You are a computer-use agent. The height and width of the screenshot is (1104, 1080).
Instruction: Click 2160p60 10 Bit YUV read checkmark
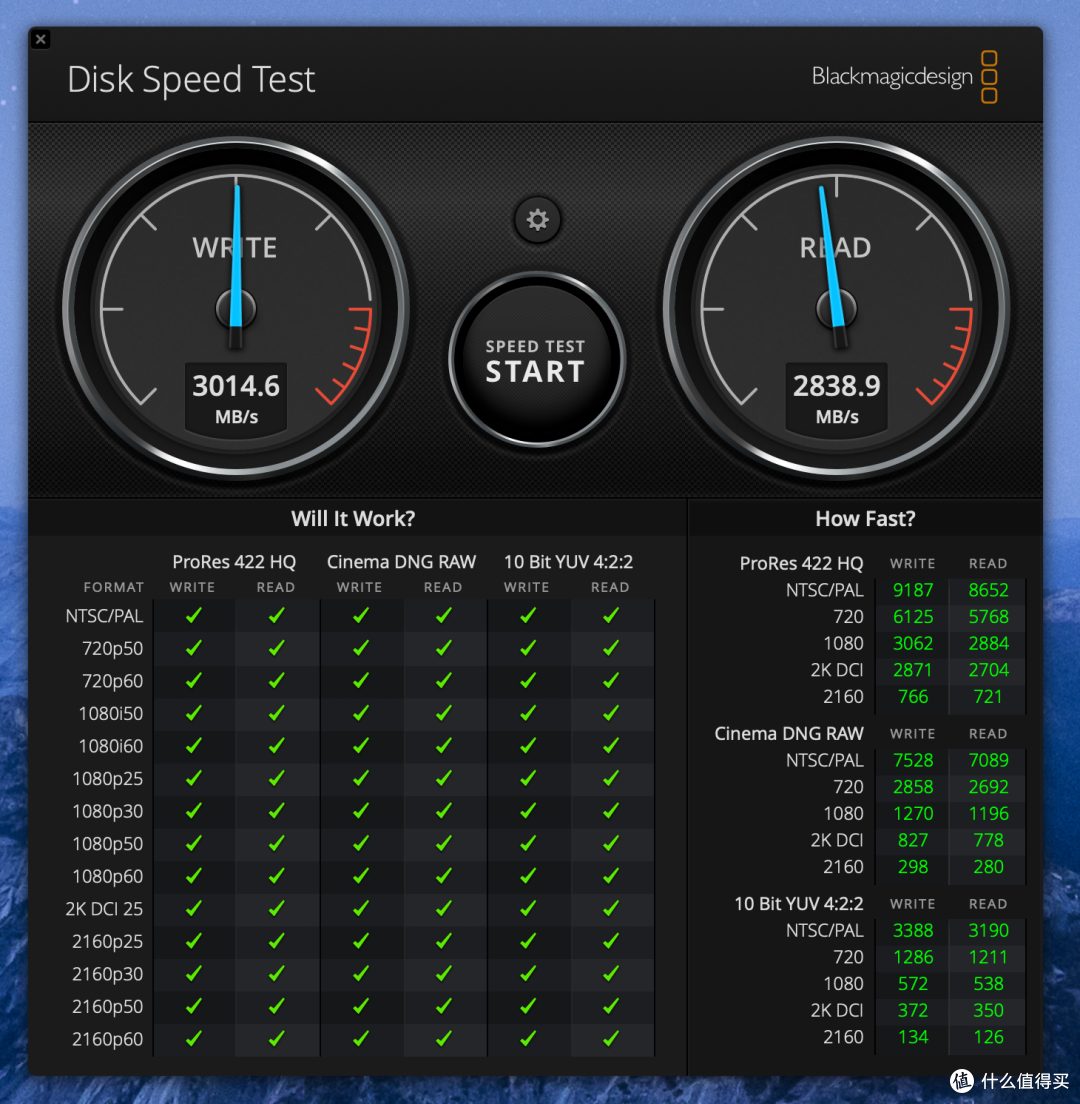pos(611,1038)
